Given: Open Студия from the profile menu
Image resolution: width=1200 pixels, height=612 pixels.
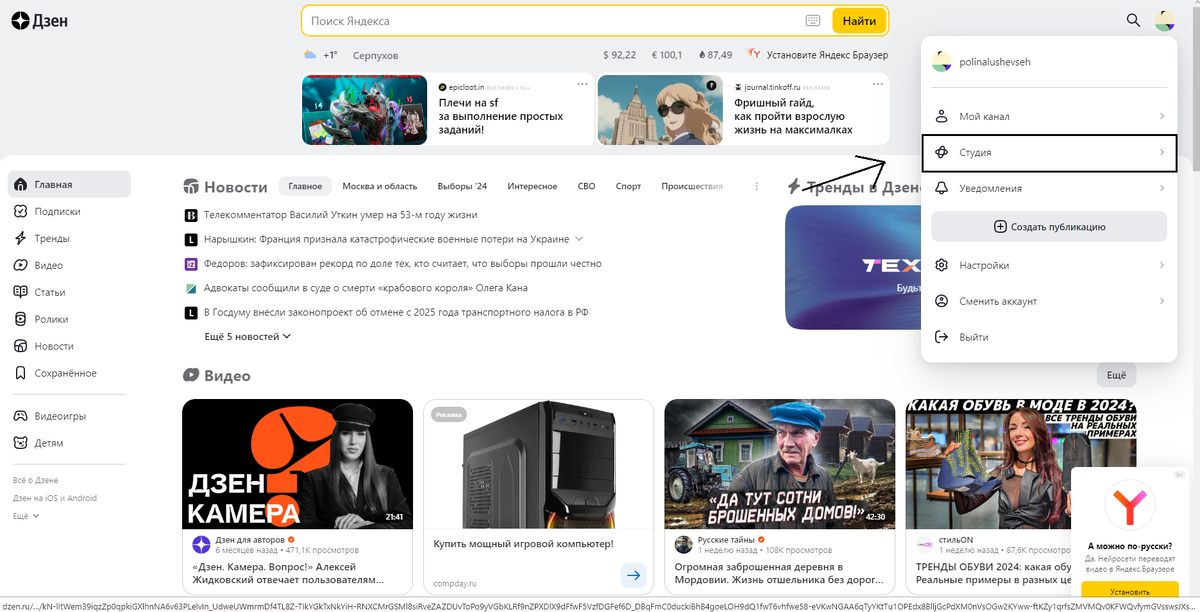Looking at the screenshot, I should point(1049,152).
